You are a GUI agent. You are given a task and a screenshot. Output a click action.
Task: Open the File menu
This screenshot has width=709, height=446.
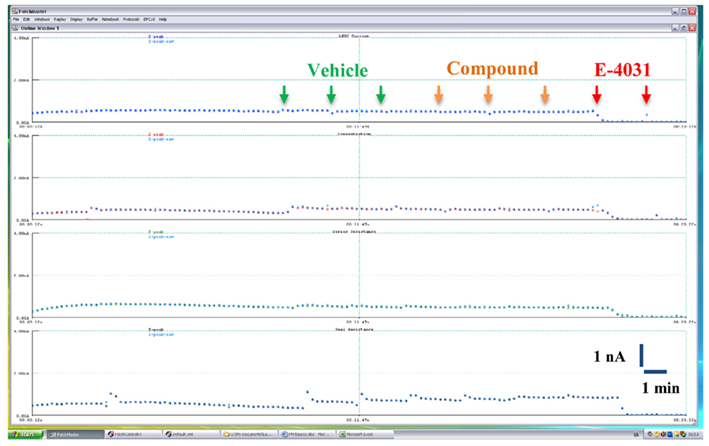(16, 19)
